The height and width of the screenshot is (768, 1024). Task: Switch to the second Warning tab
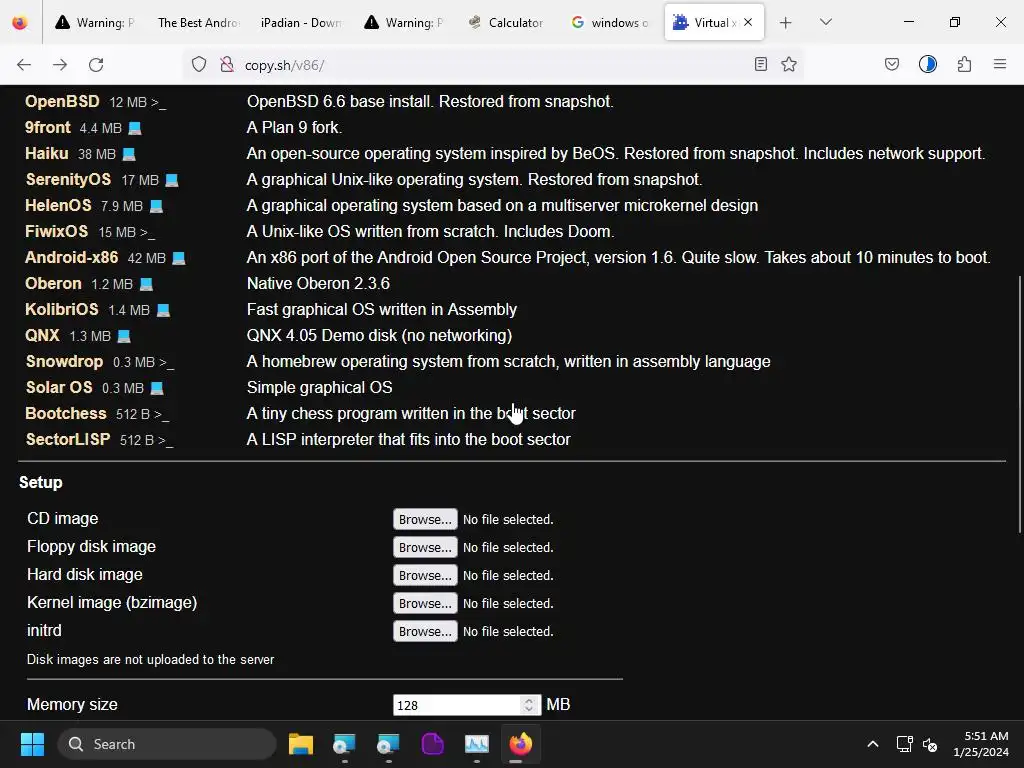click(x=404, y=22)
